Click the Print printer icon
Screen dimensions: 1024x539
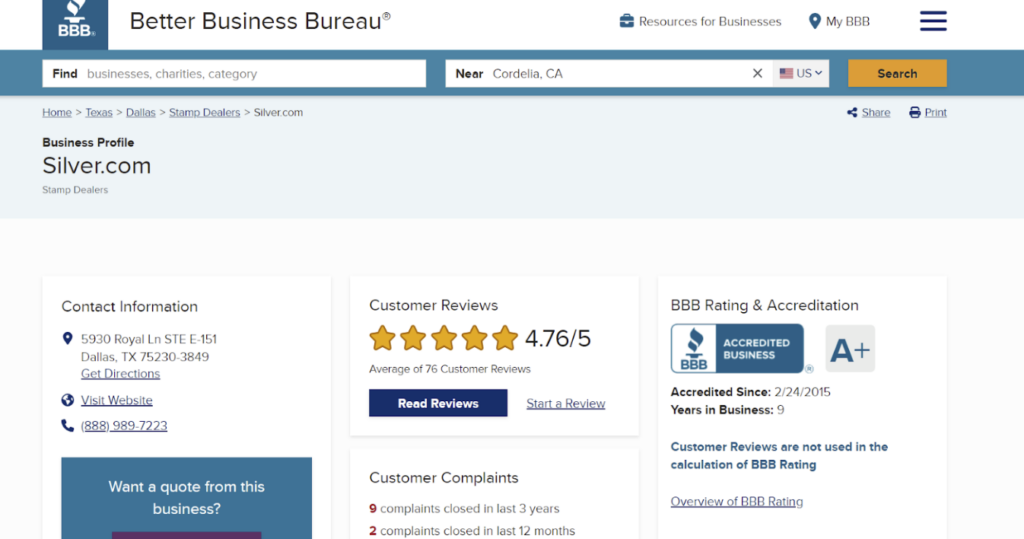[x=915, y=112]
